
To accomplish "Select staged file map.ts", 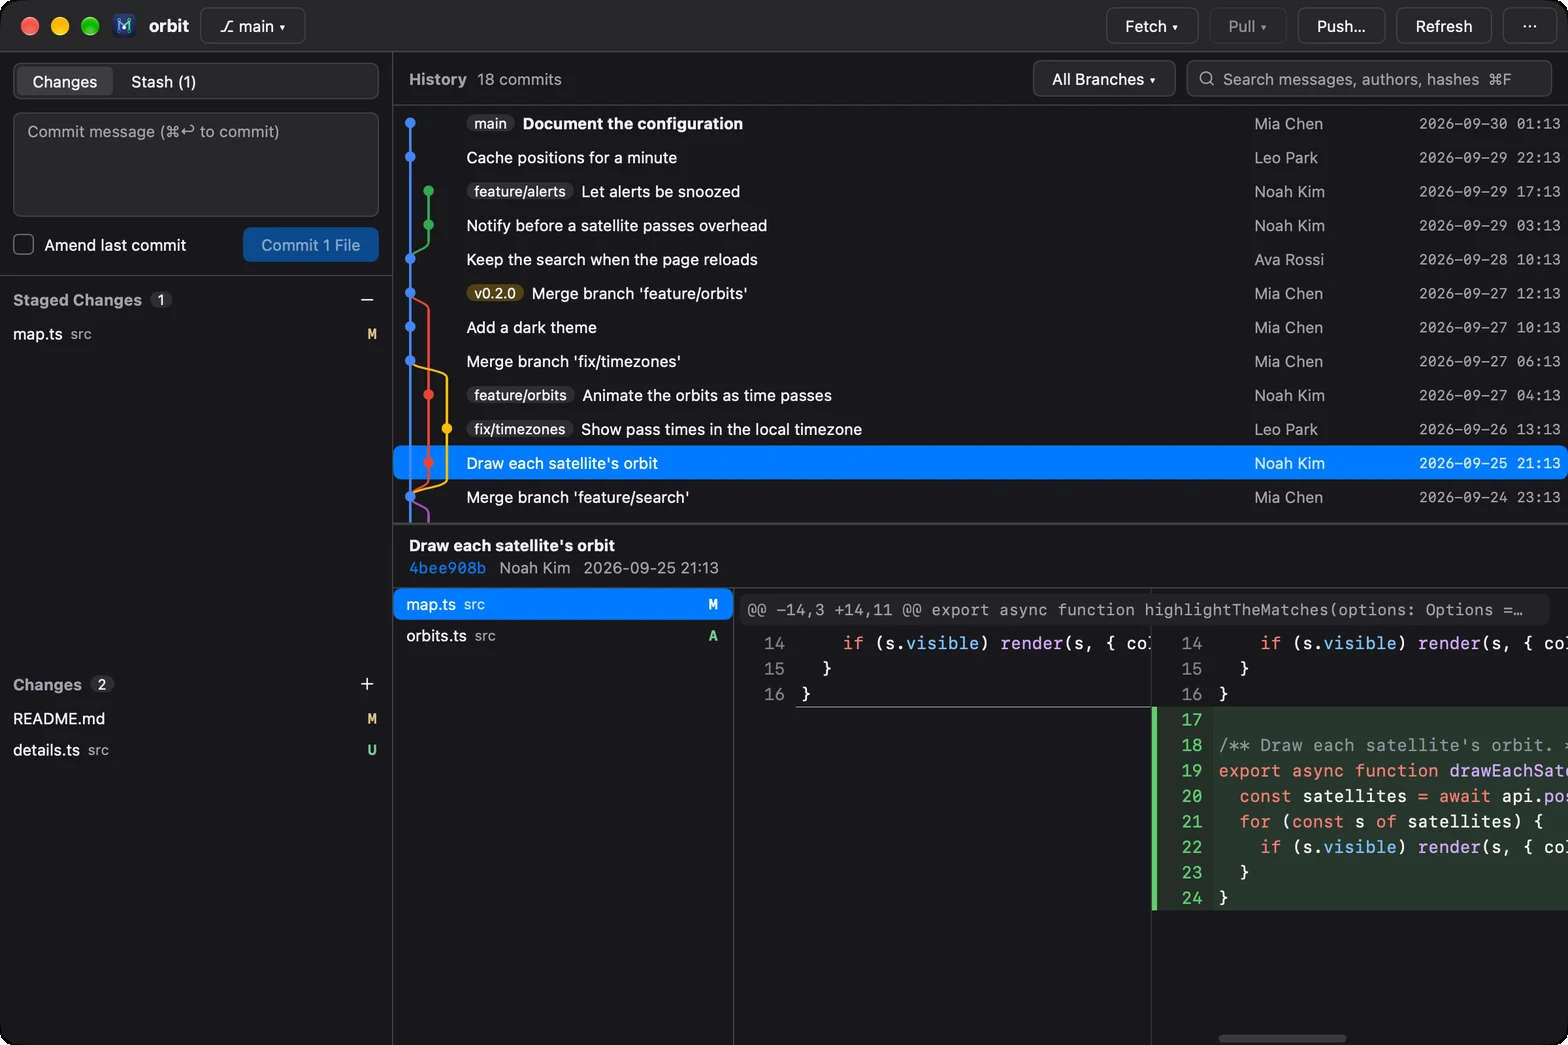I will [x=196, y=334].
